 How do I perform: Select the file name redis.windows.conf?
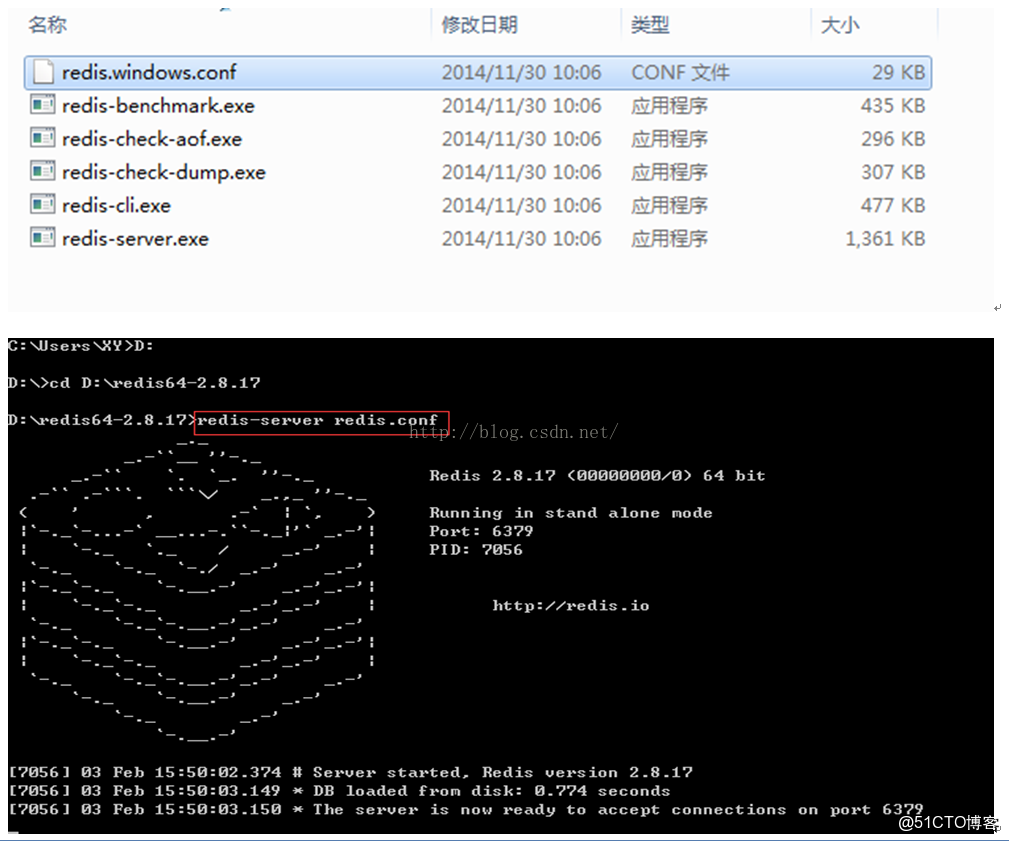coord(149,72)
